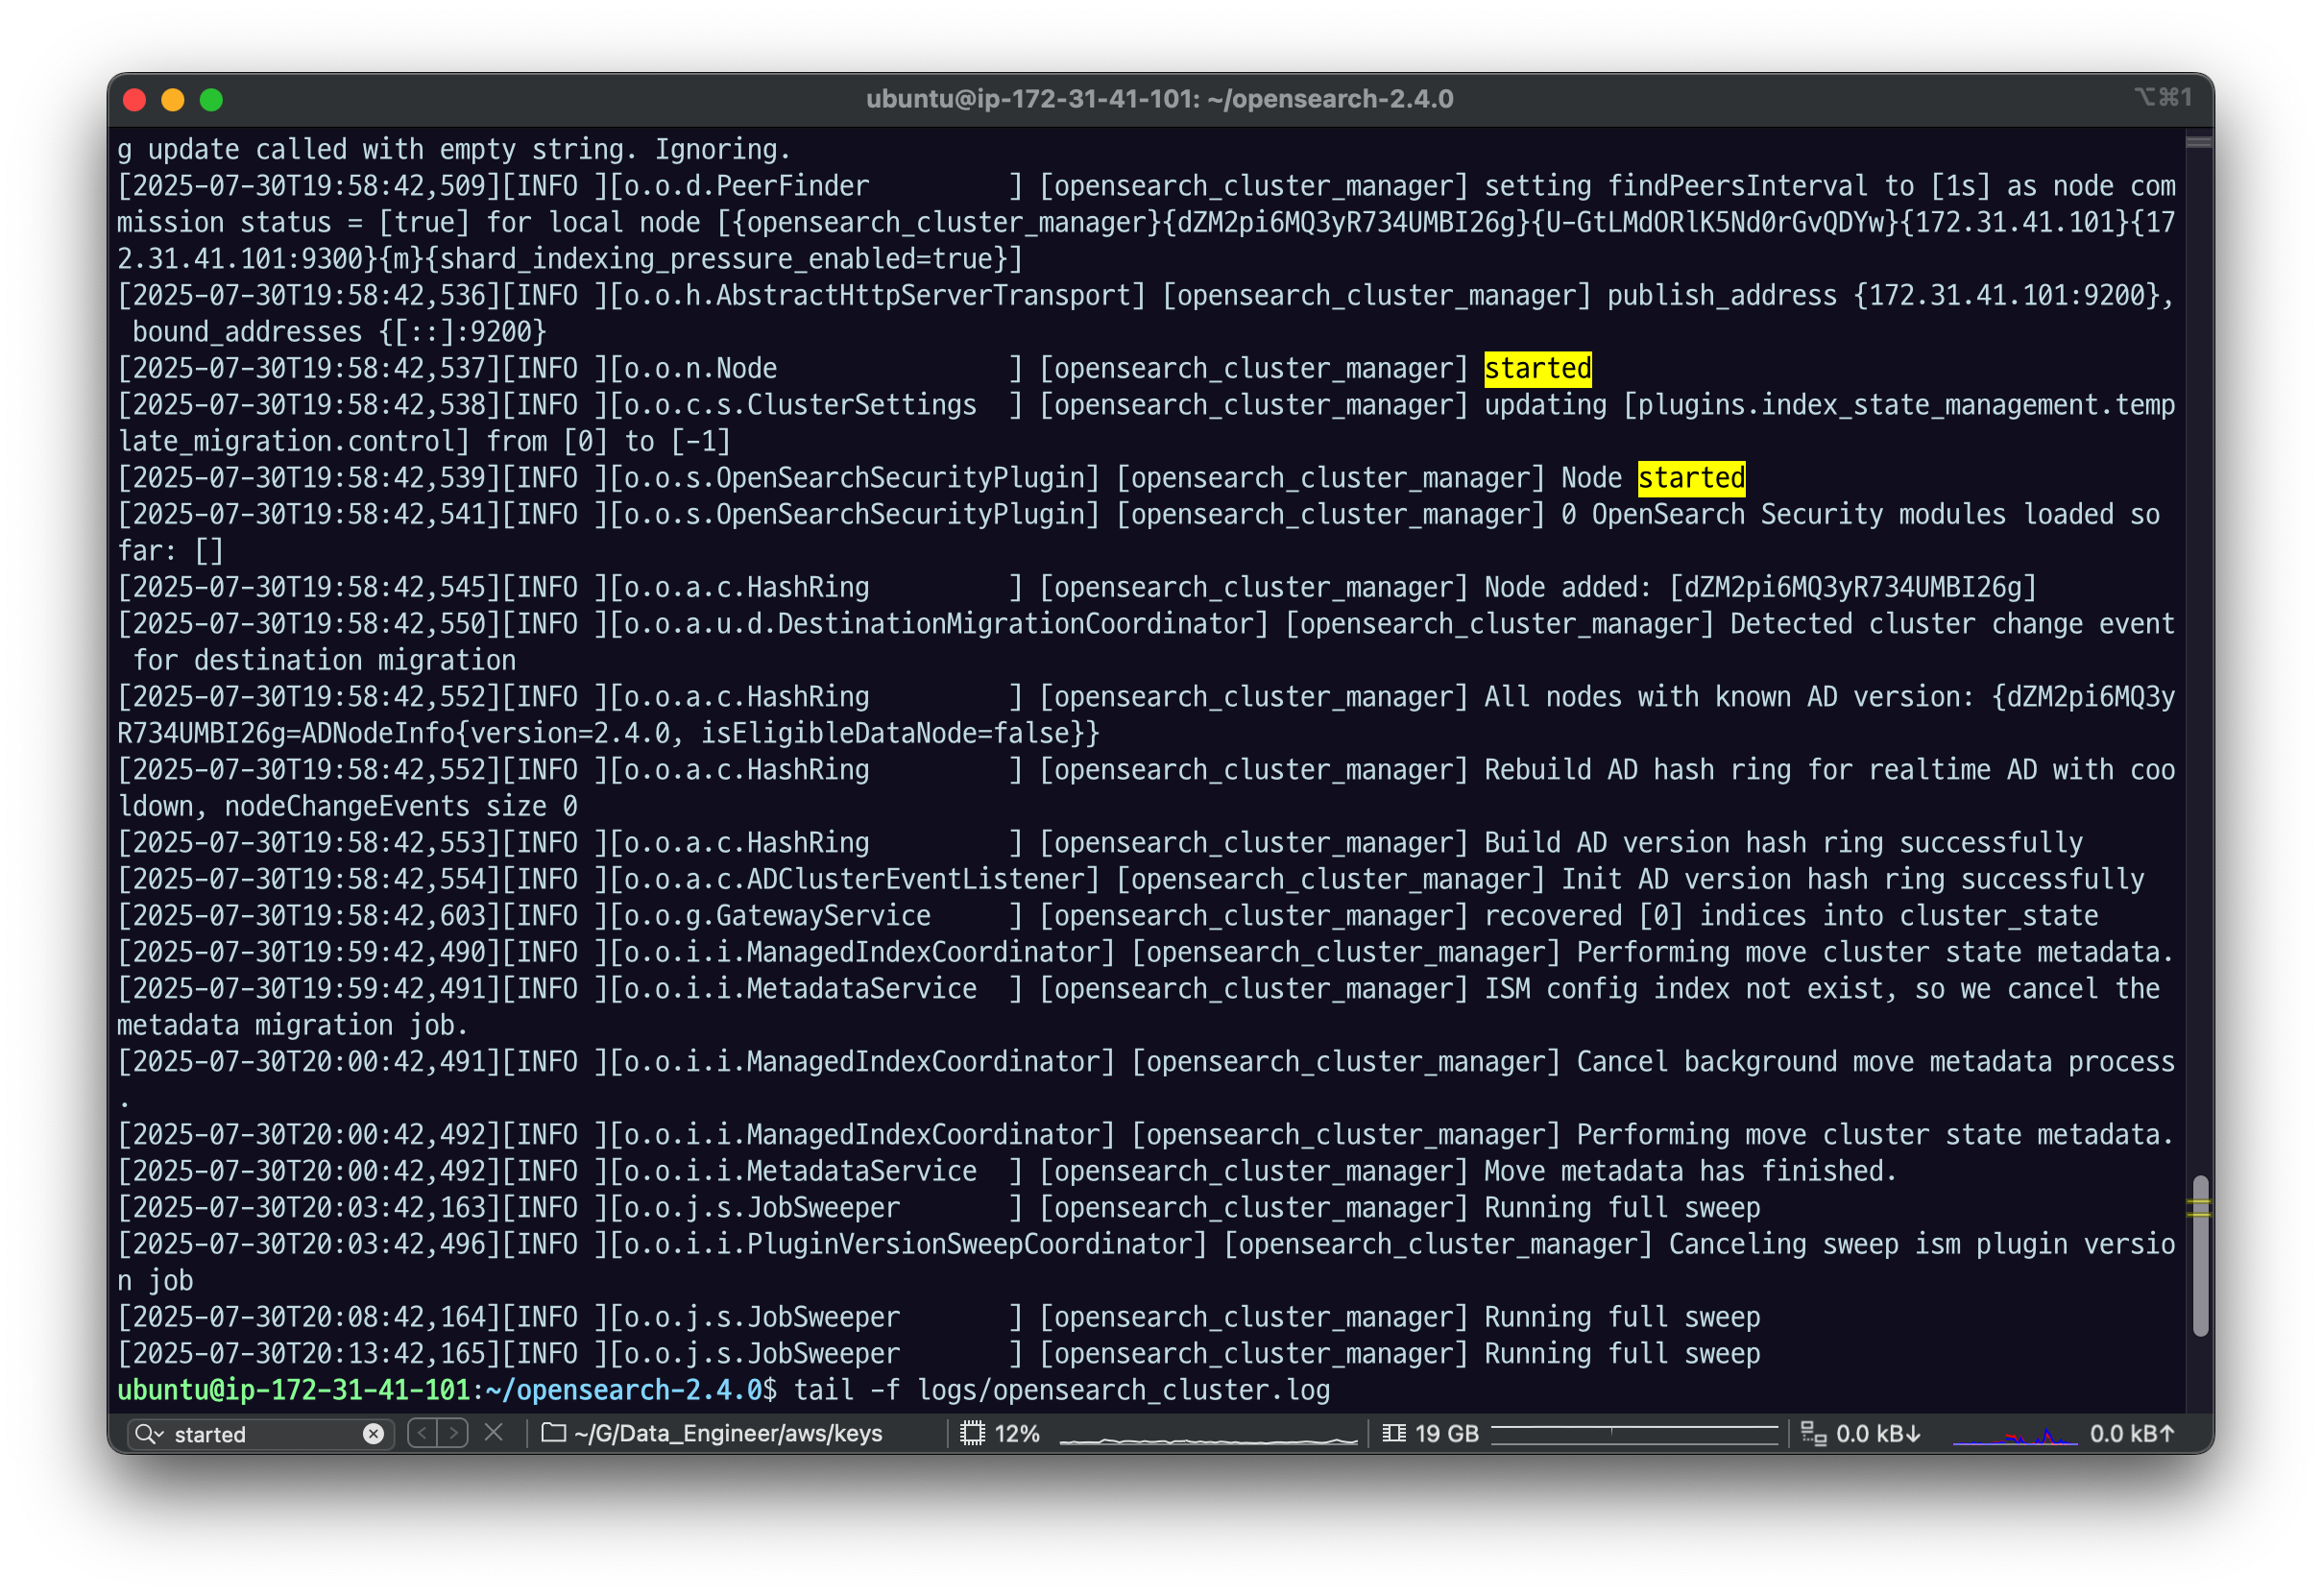Click the green full-screen window button

(x=211, y=100)
